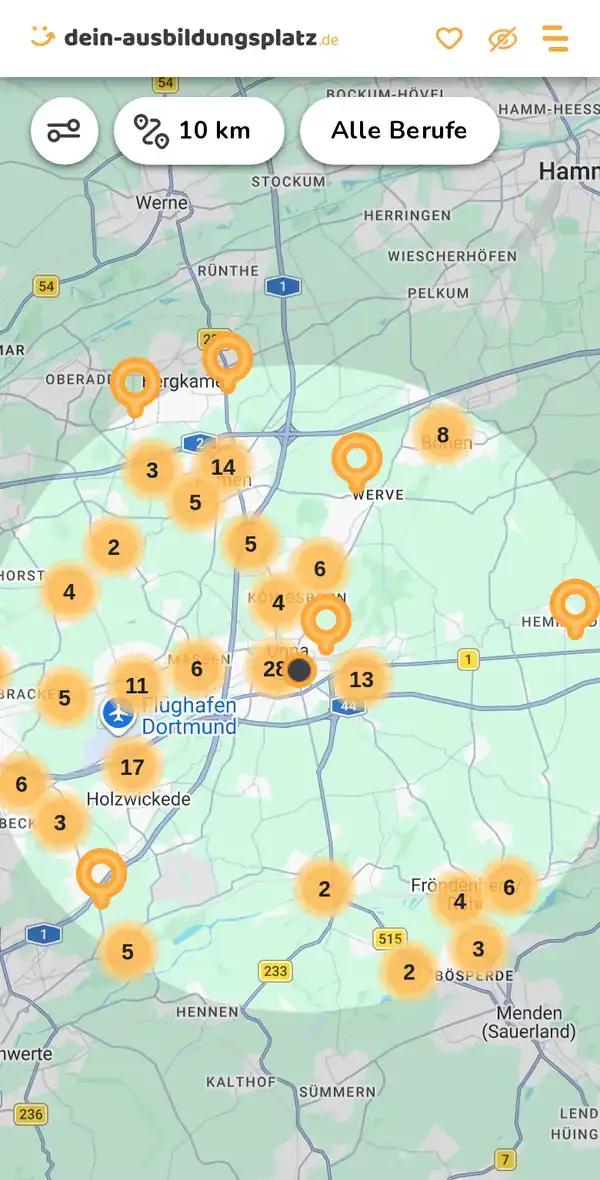Open the filter settings button
The height and width of the screenshot is (1180, 600).
pyautogui.click(x=65, y=131)
